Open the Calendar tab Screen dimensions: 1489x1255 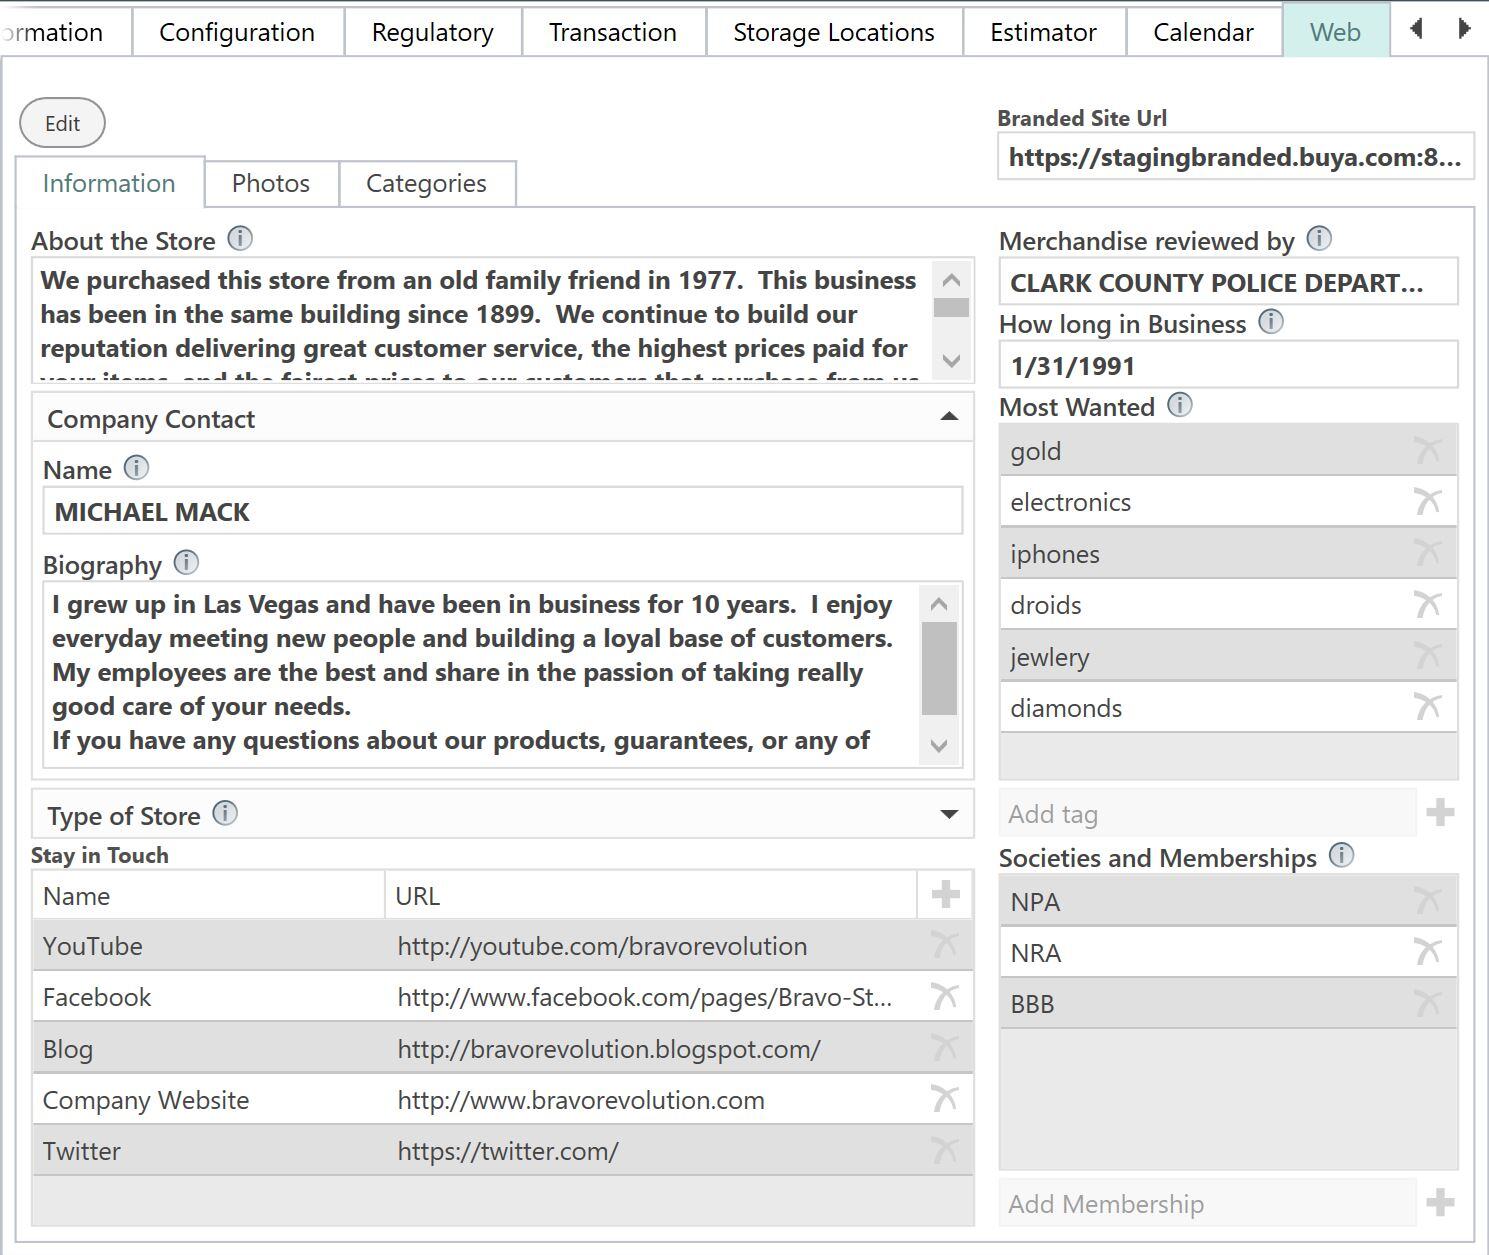click(1203, 32)
